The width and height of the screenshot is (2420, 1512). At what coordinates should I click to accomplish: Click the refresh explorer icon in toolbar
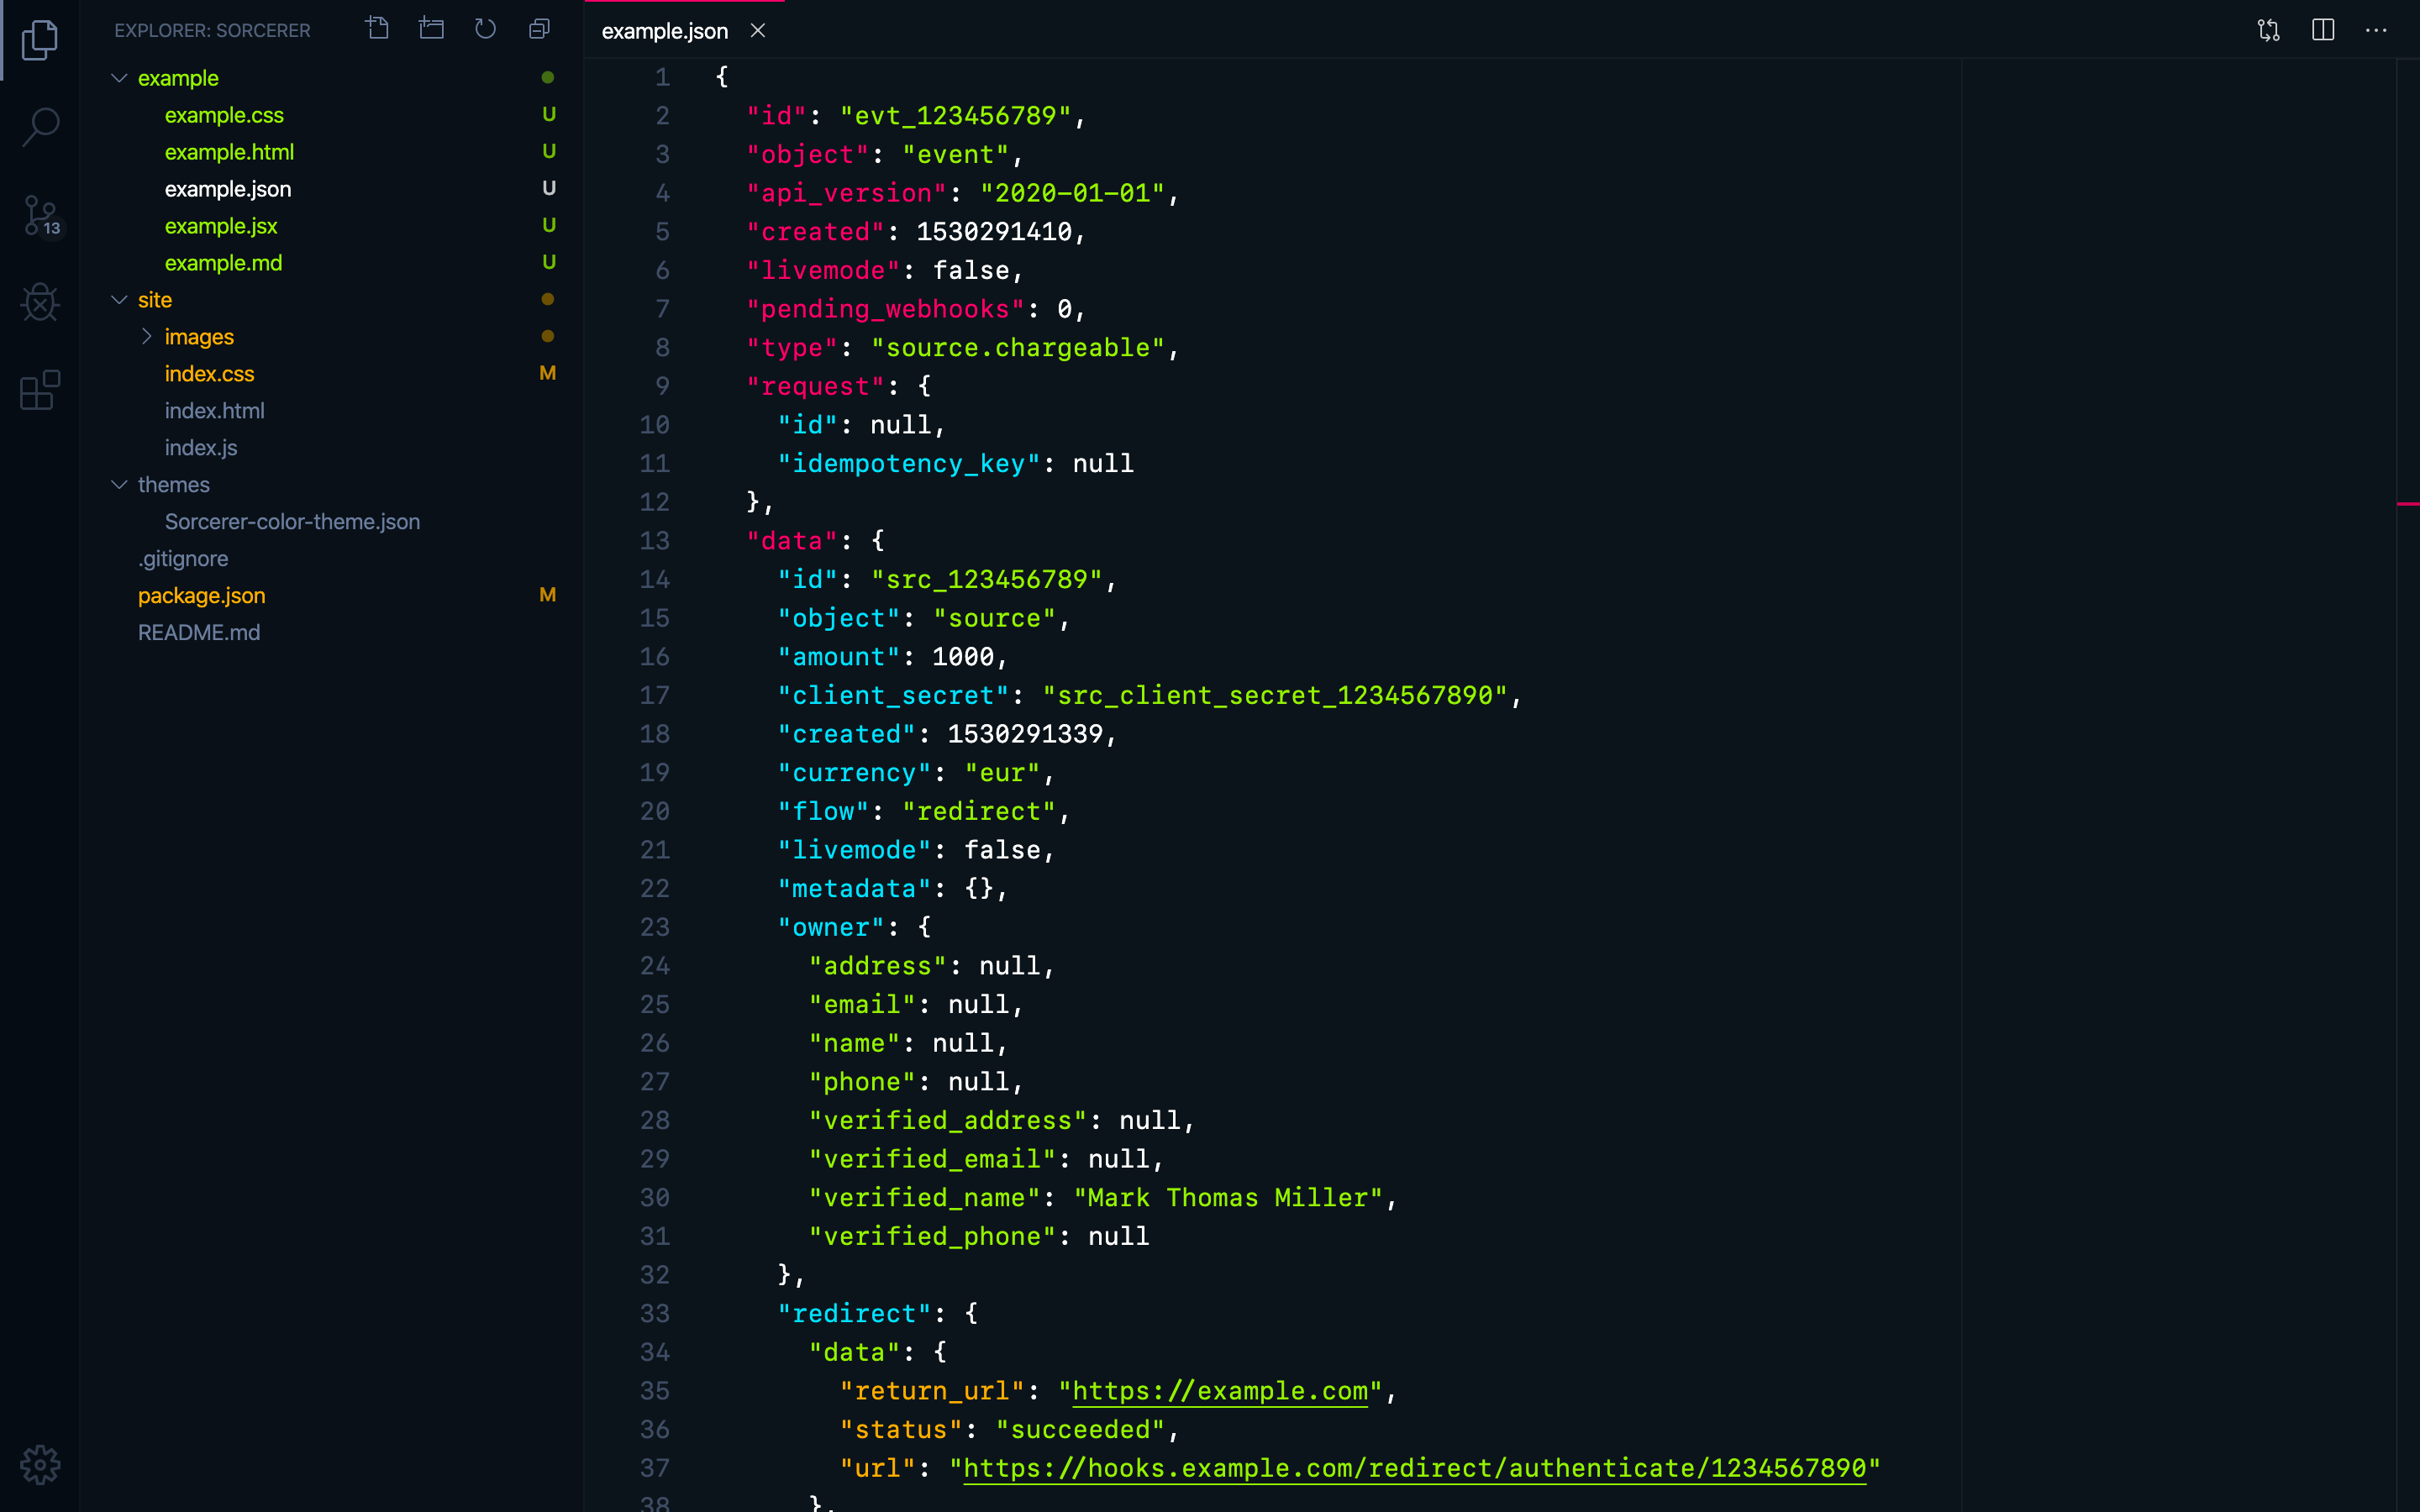[x=486, y=29]
